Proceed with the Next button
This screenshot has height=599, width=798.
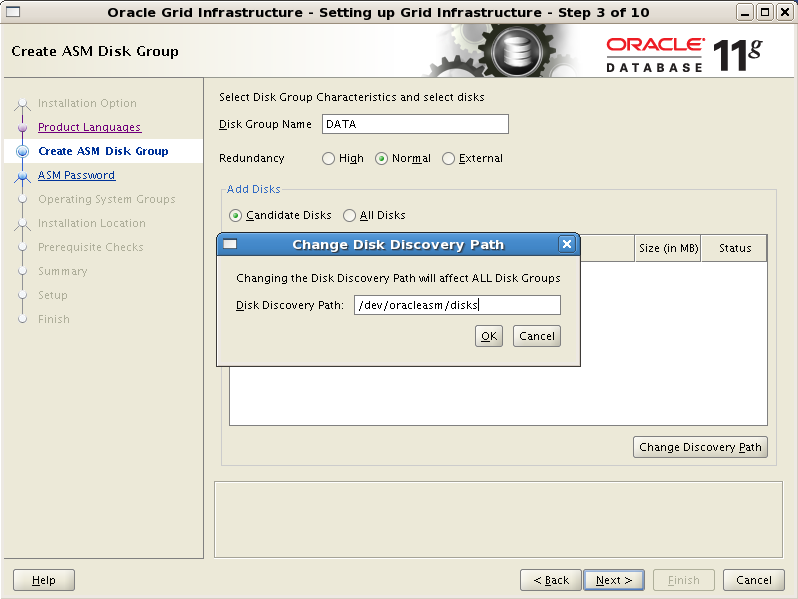click(614, 580)
